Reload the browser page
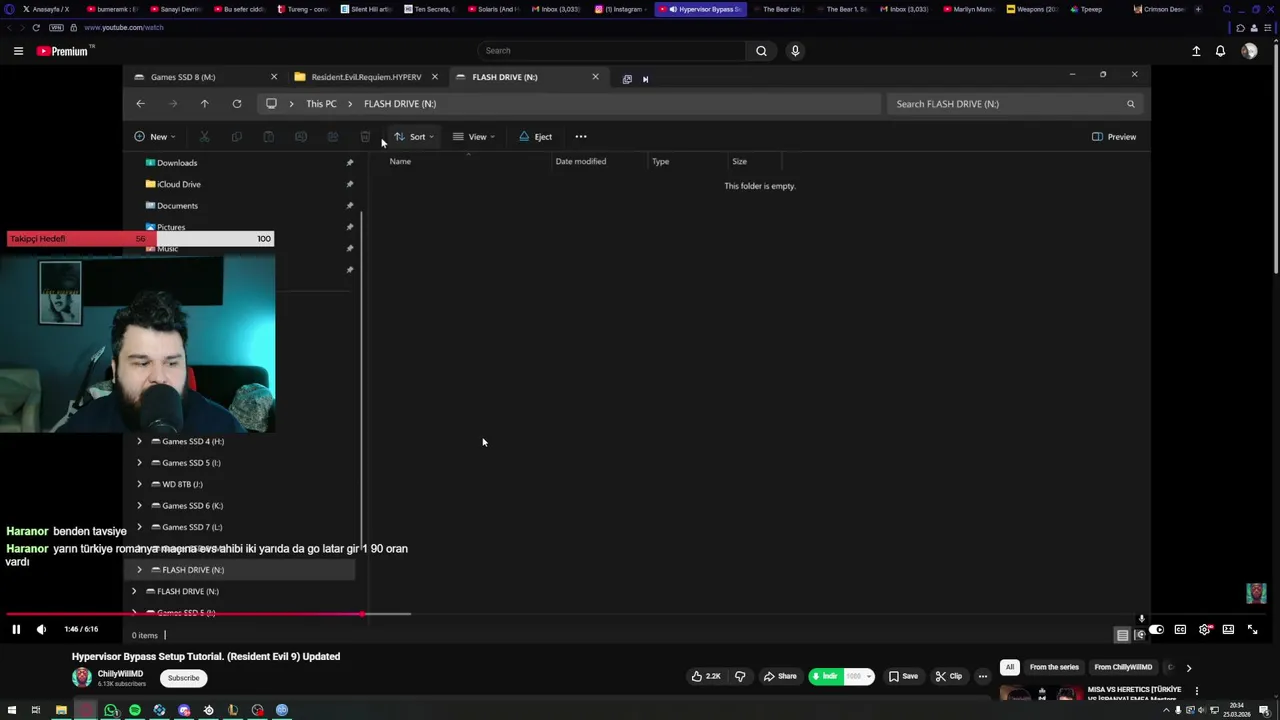Viewport: 1280px width, 720px height. (x=36, y=28)
